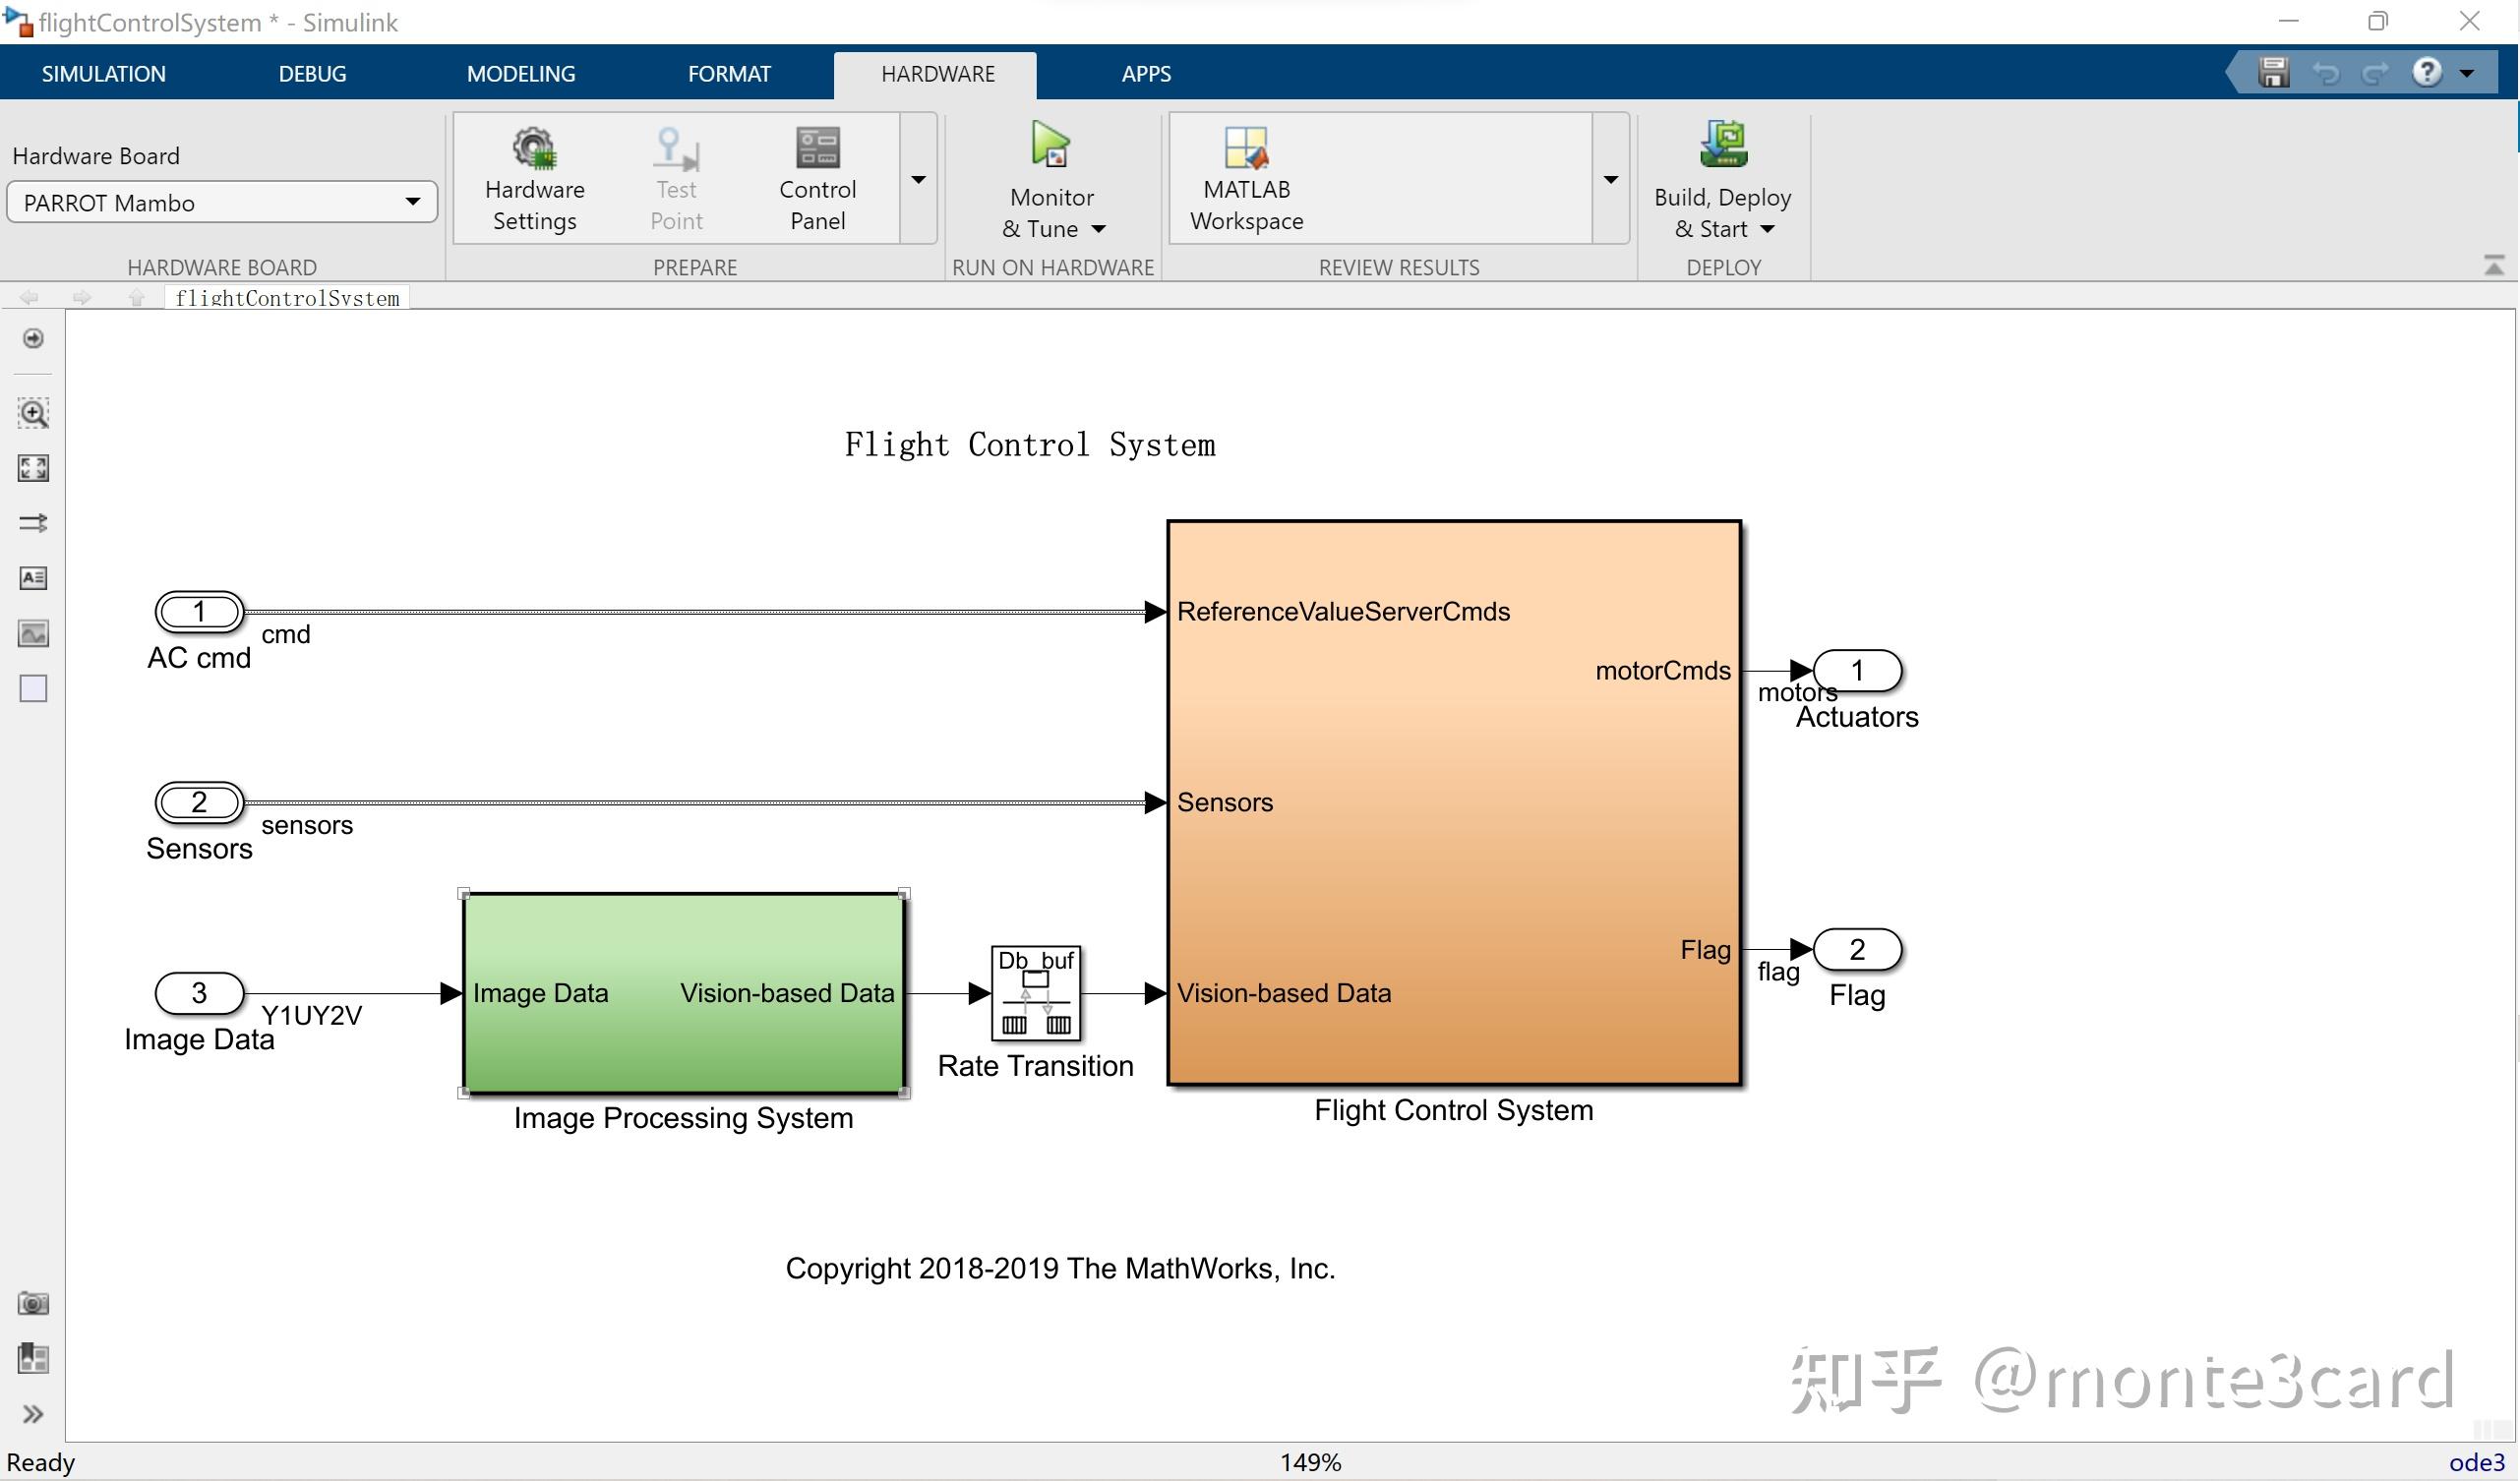Expand Monitor & Tune dropdown arrow

[x=1099, y=229]
